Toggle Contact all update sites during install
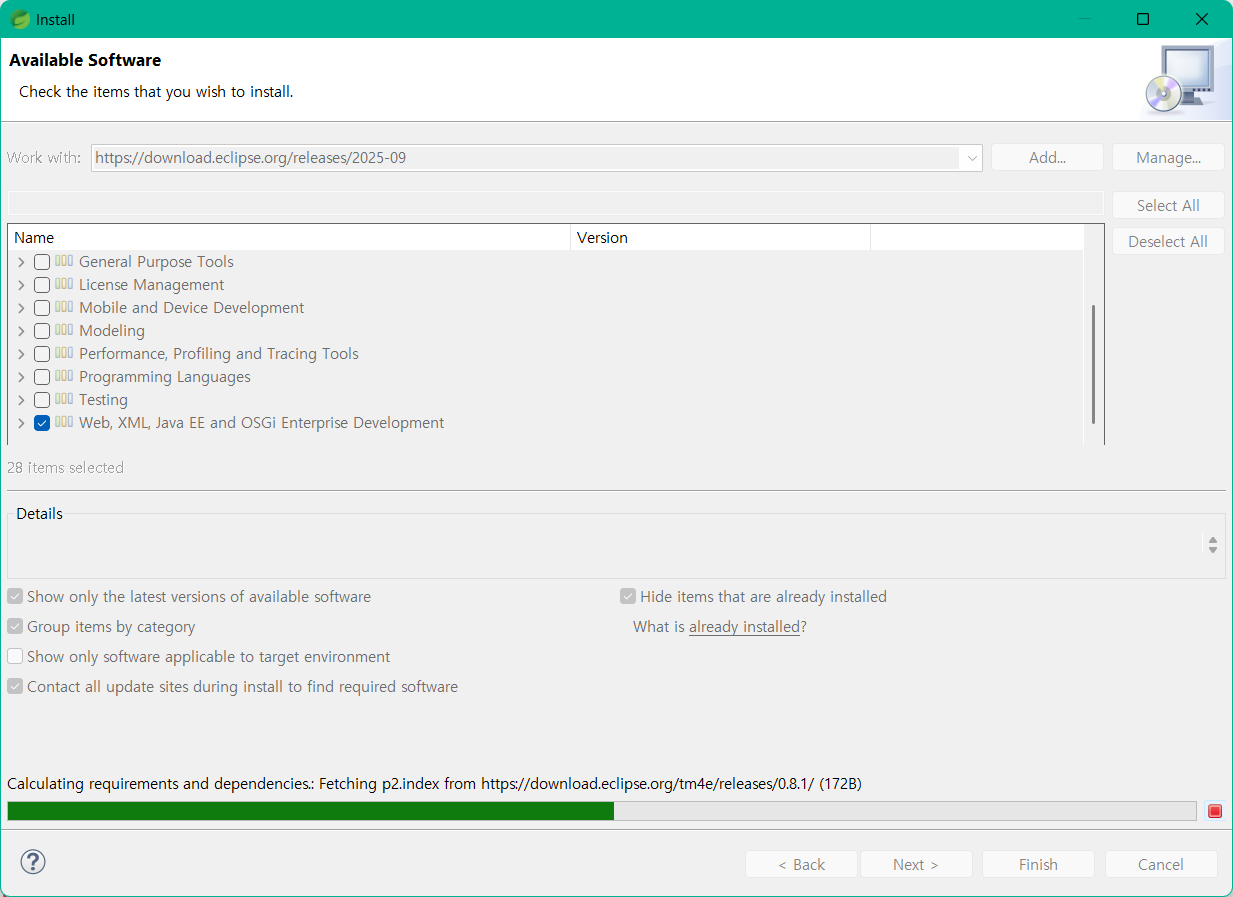This screenshot has width=1233, height=897. pyautogui.click(x=15, y=687)
